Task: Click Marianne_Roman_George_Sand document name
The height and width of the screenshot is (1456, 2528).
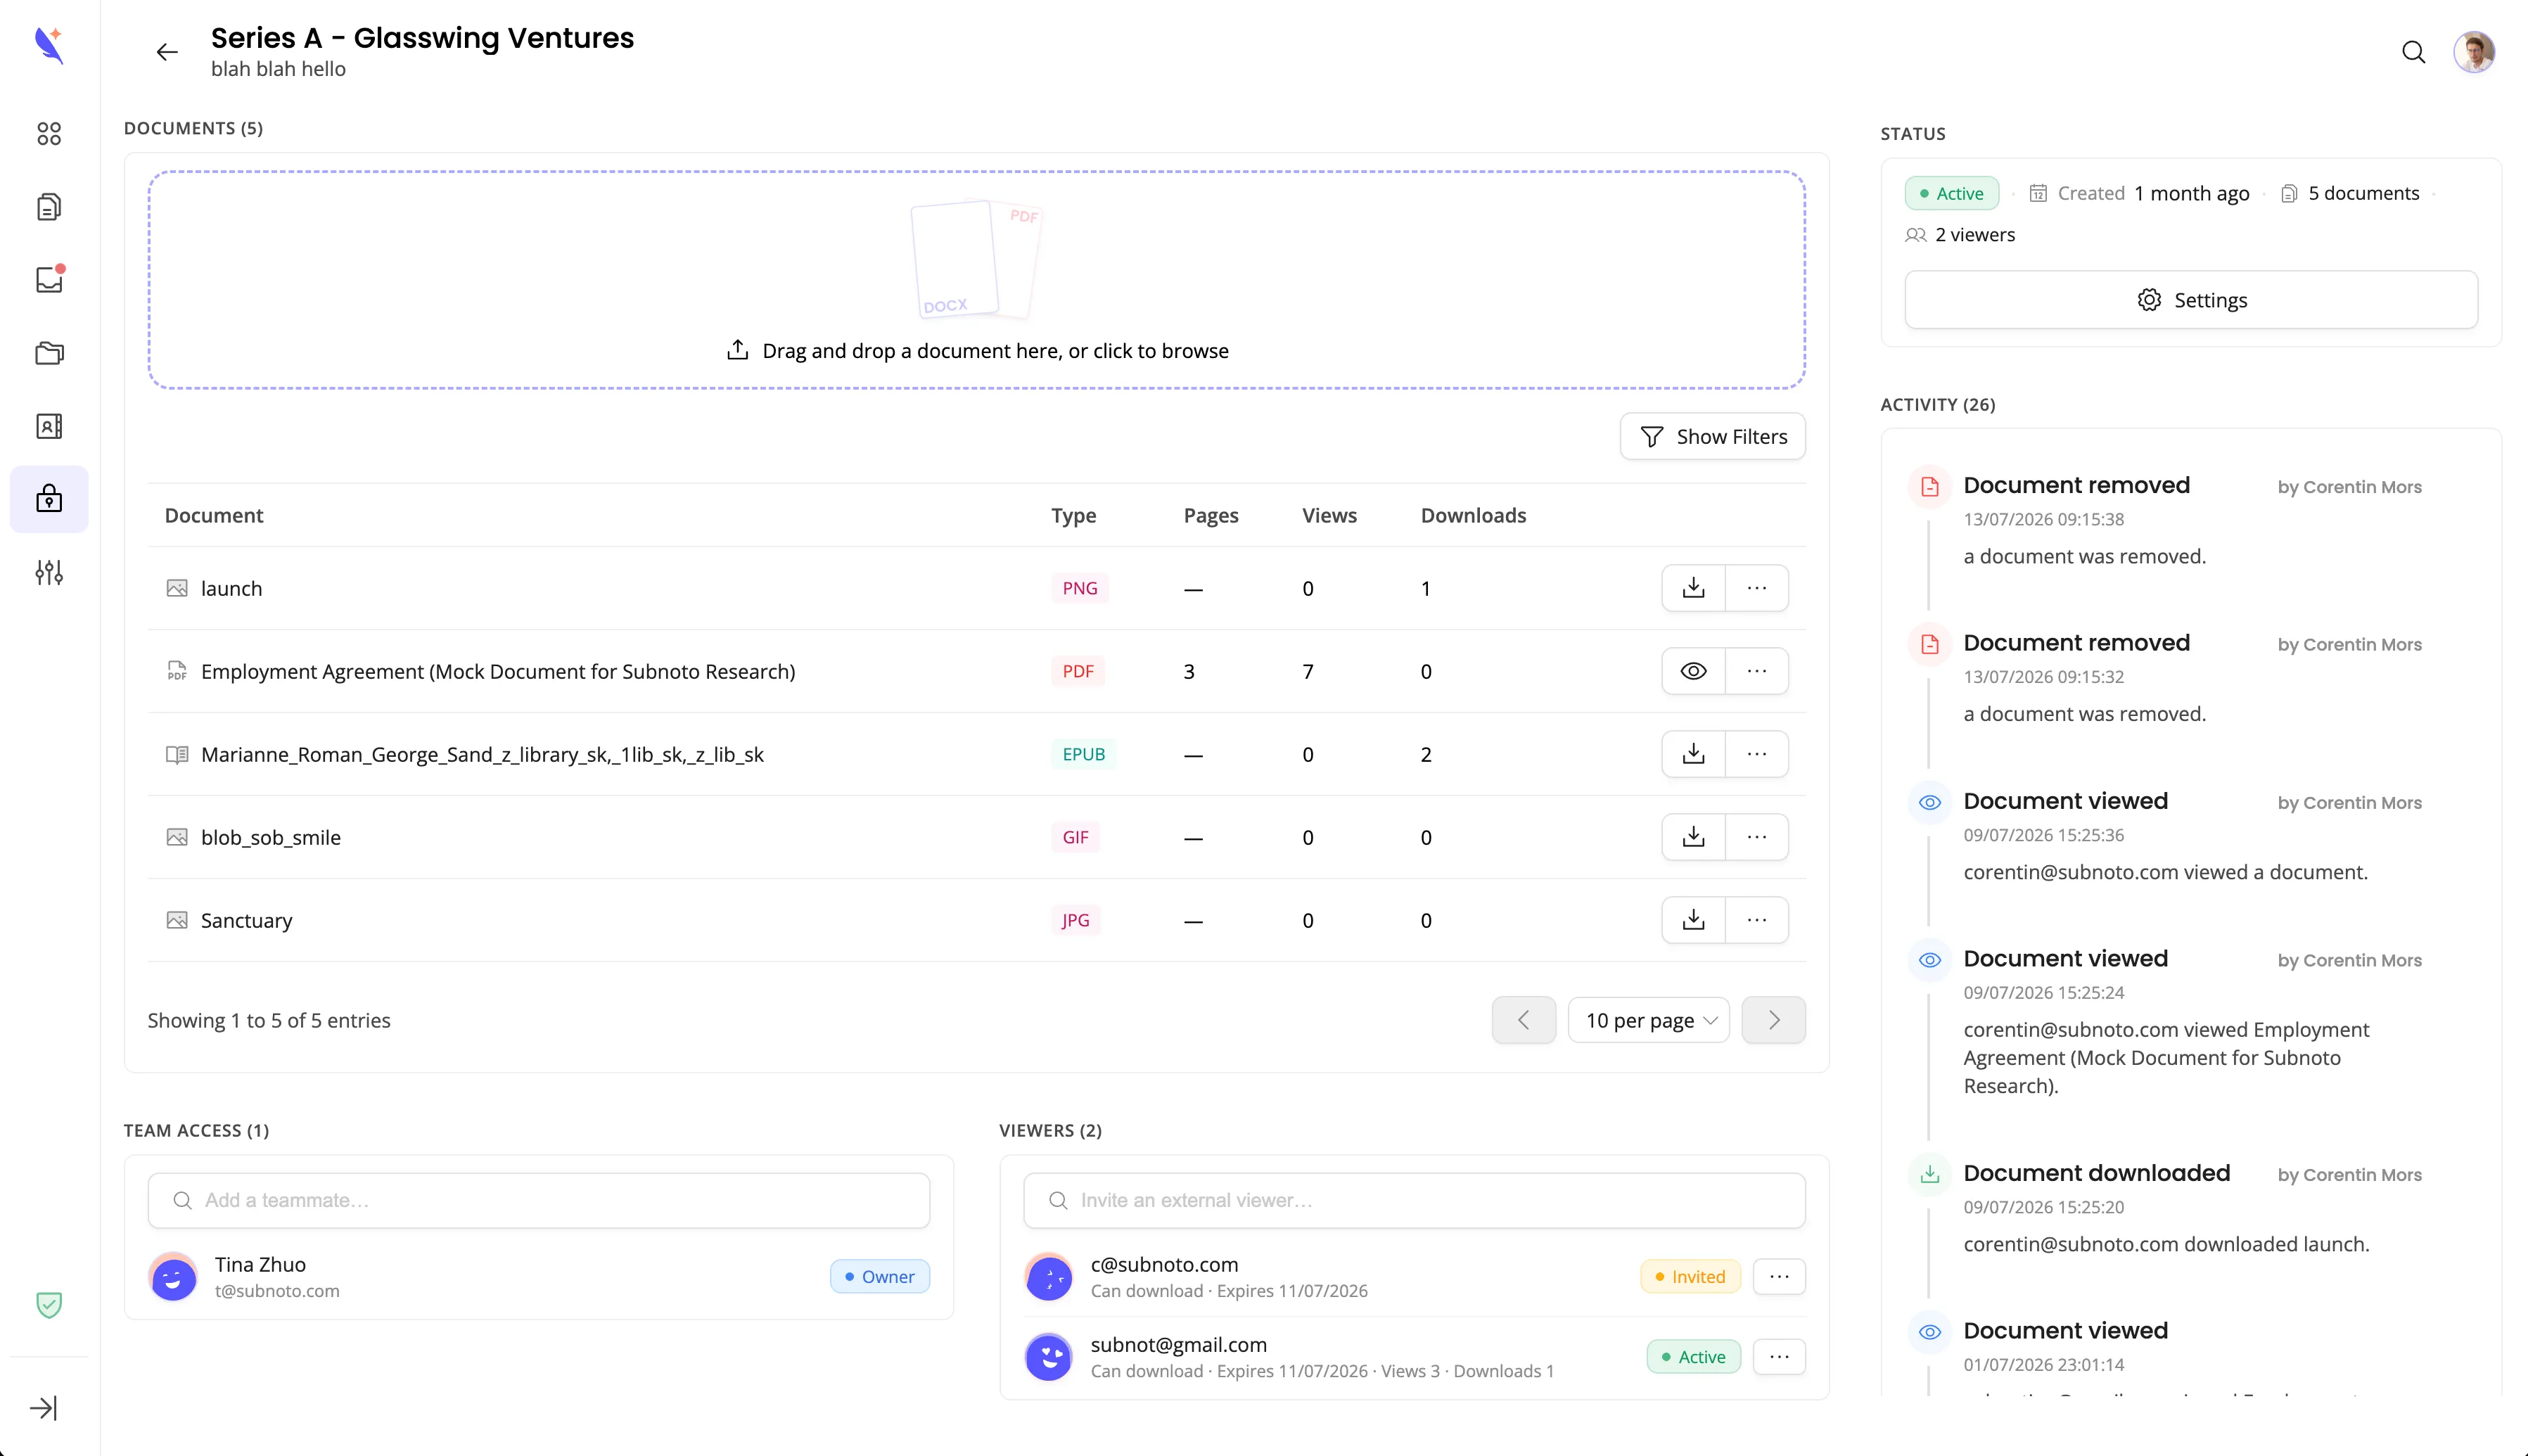Action: pyautogui.click(x=482, y=754)
